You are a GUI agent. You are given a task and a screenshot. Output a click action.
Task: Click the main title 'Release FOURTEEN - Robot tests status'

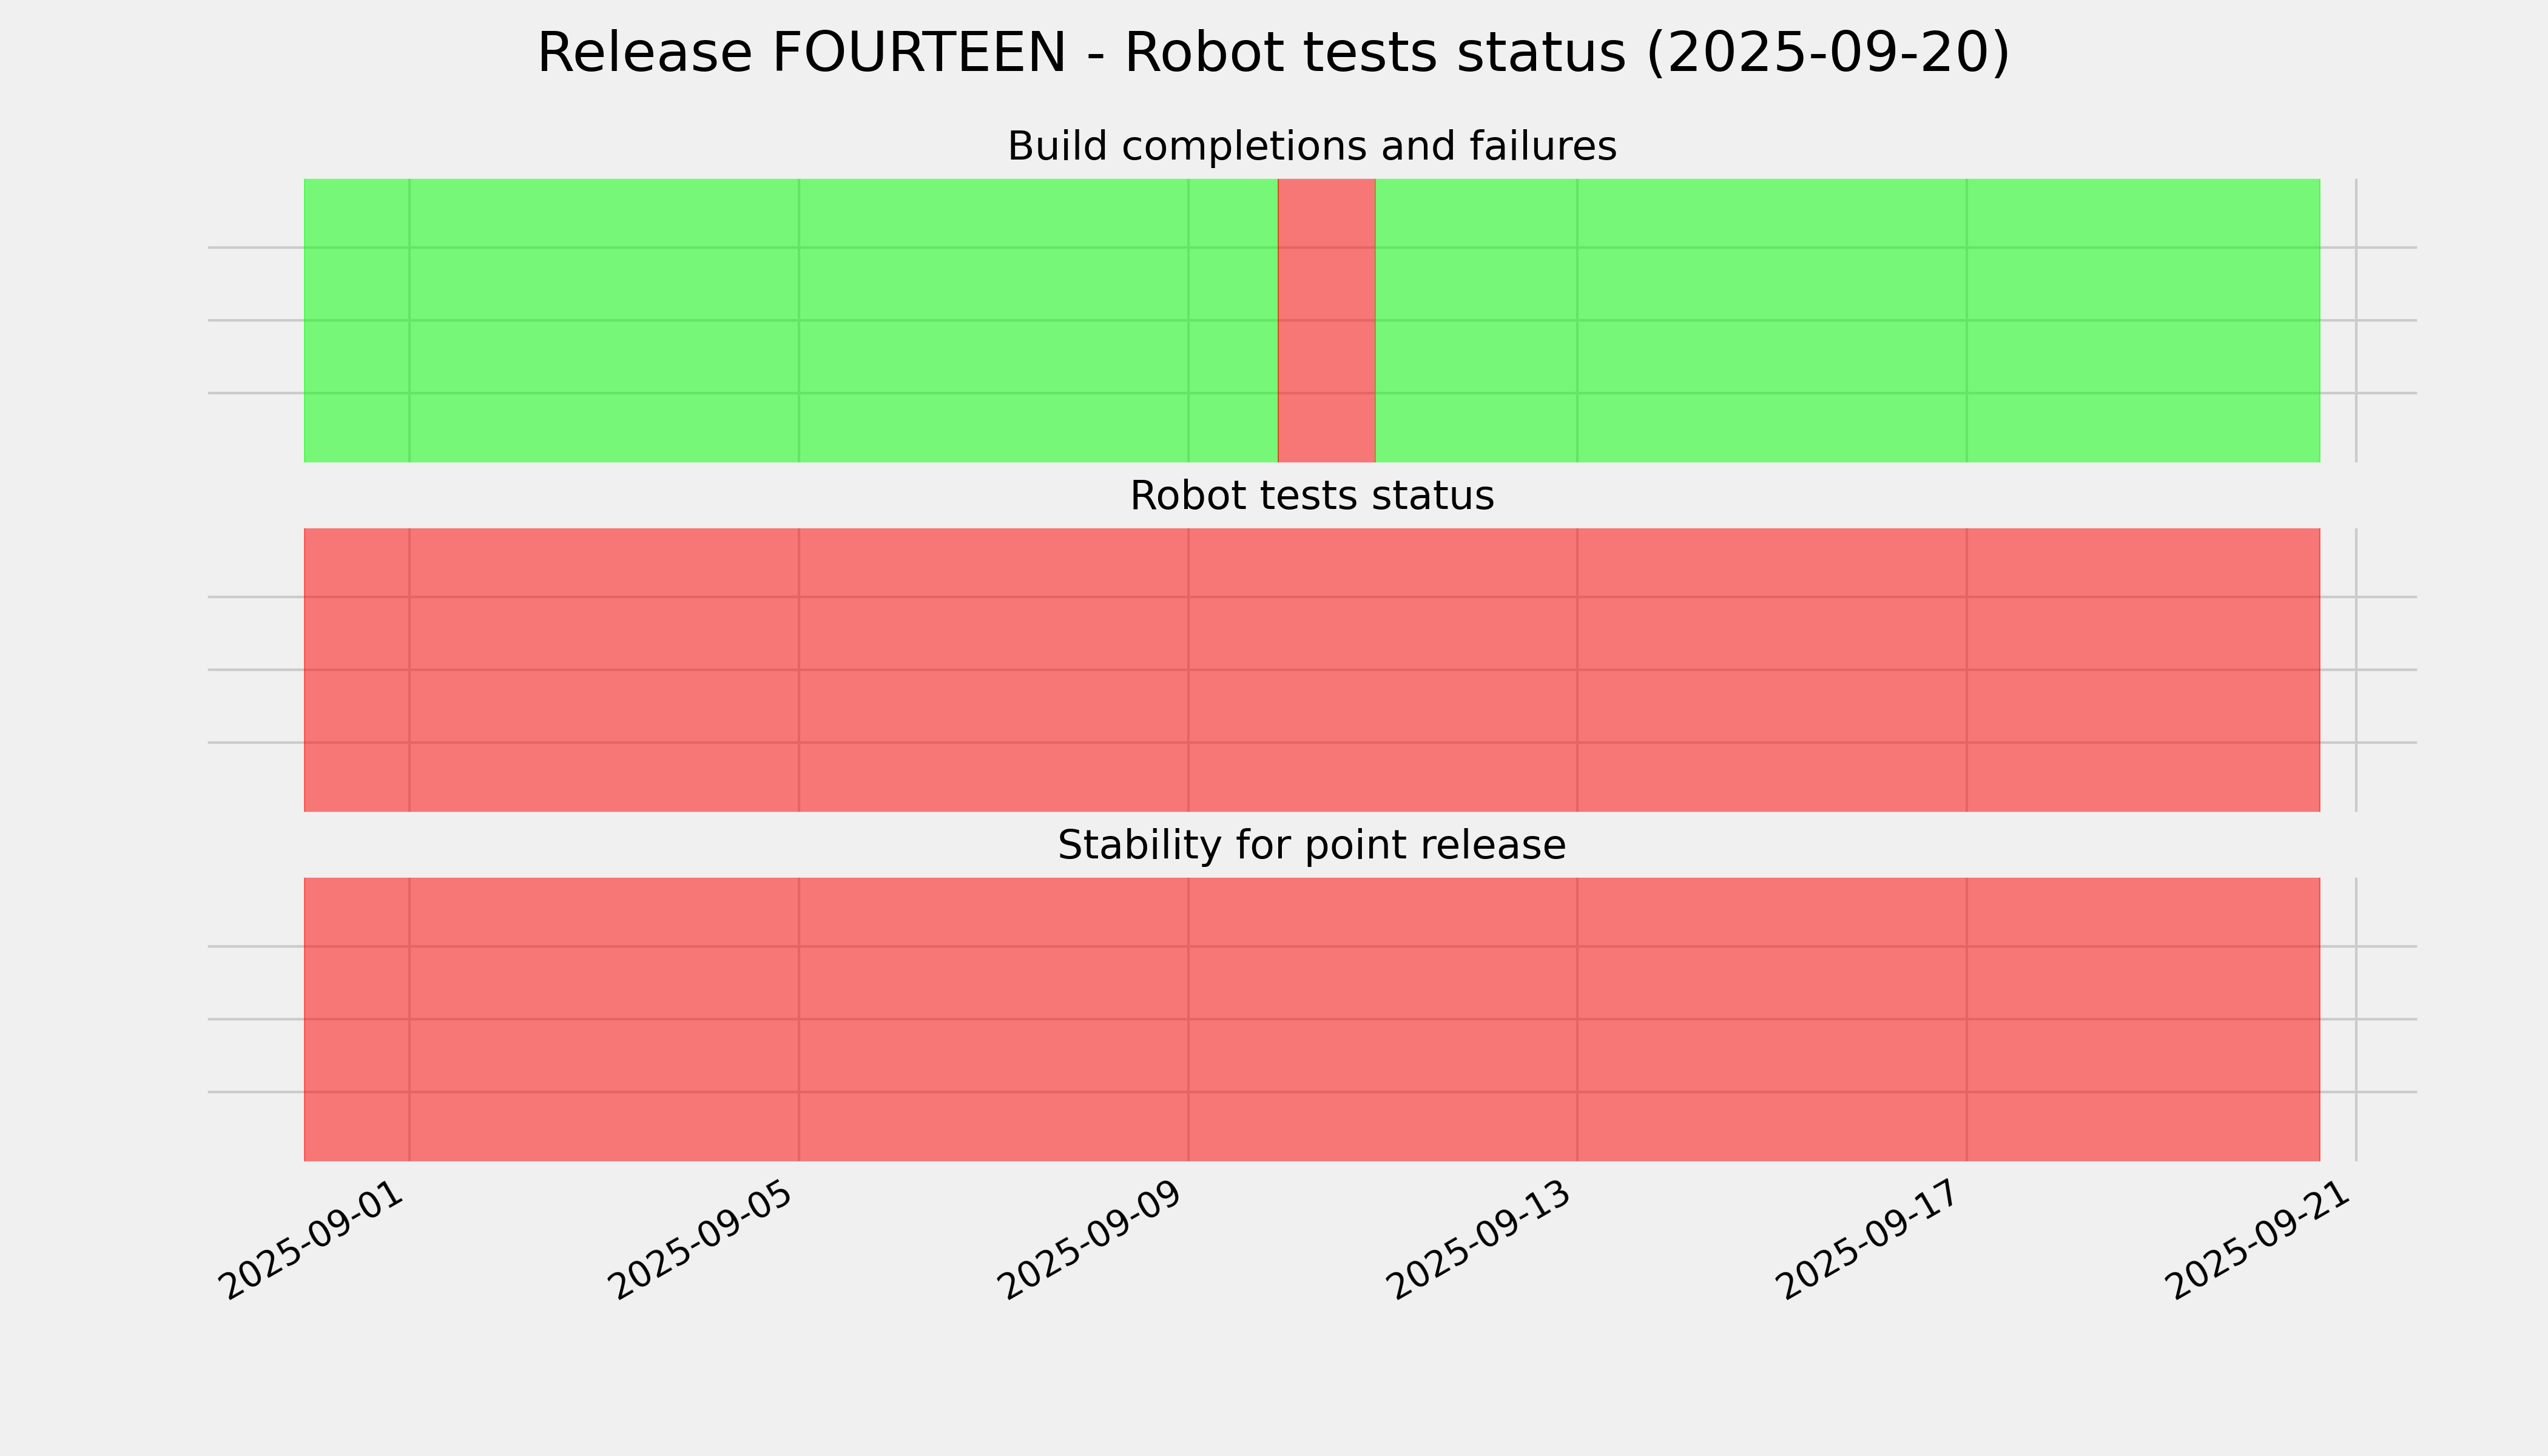click(1272, 53)
